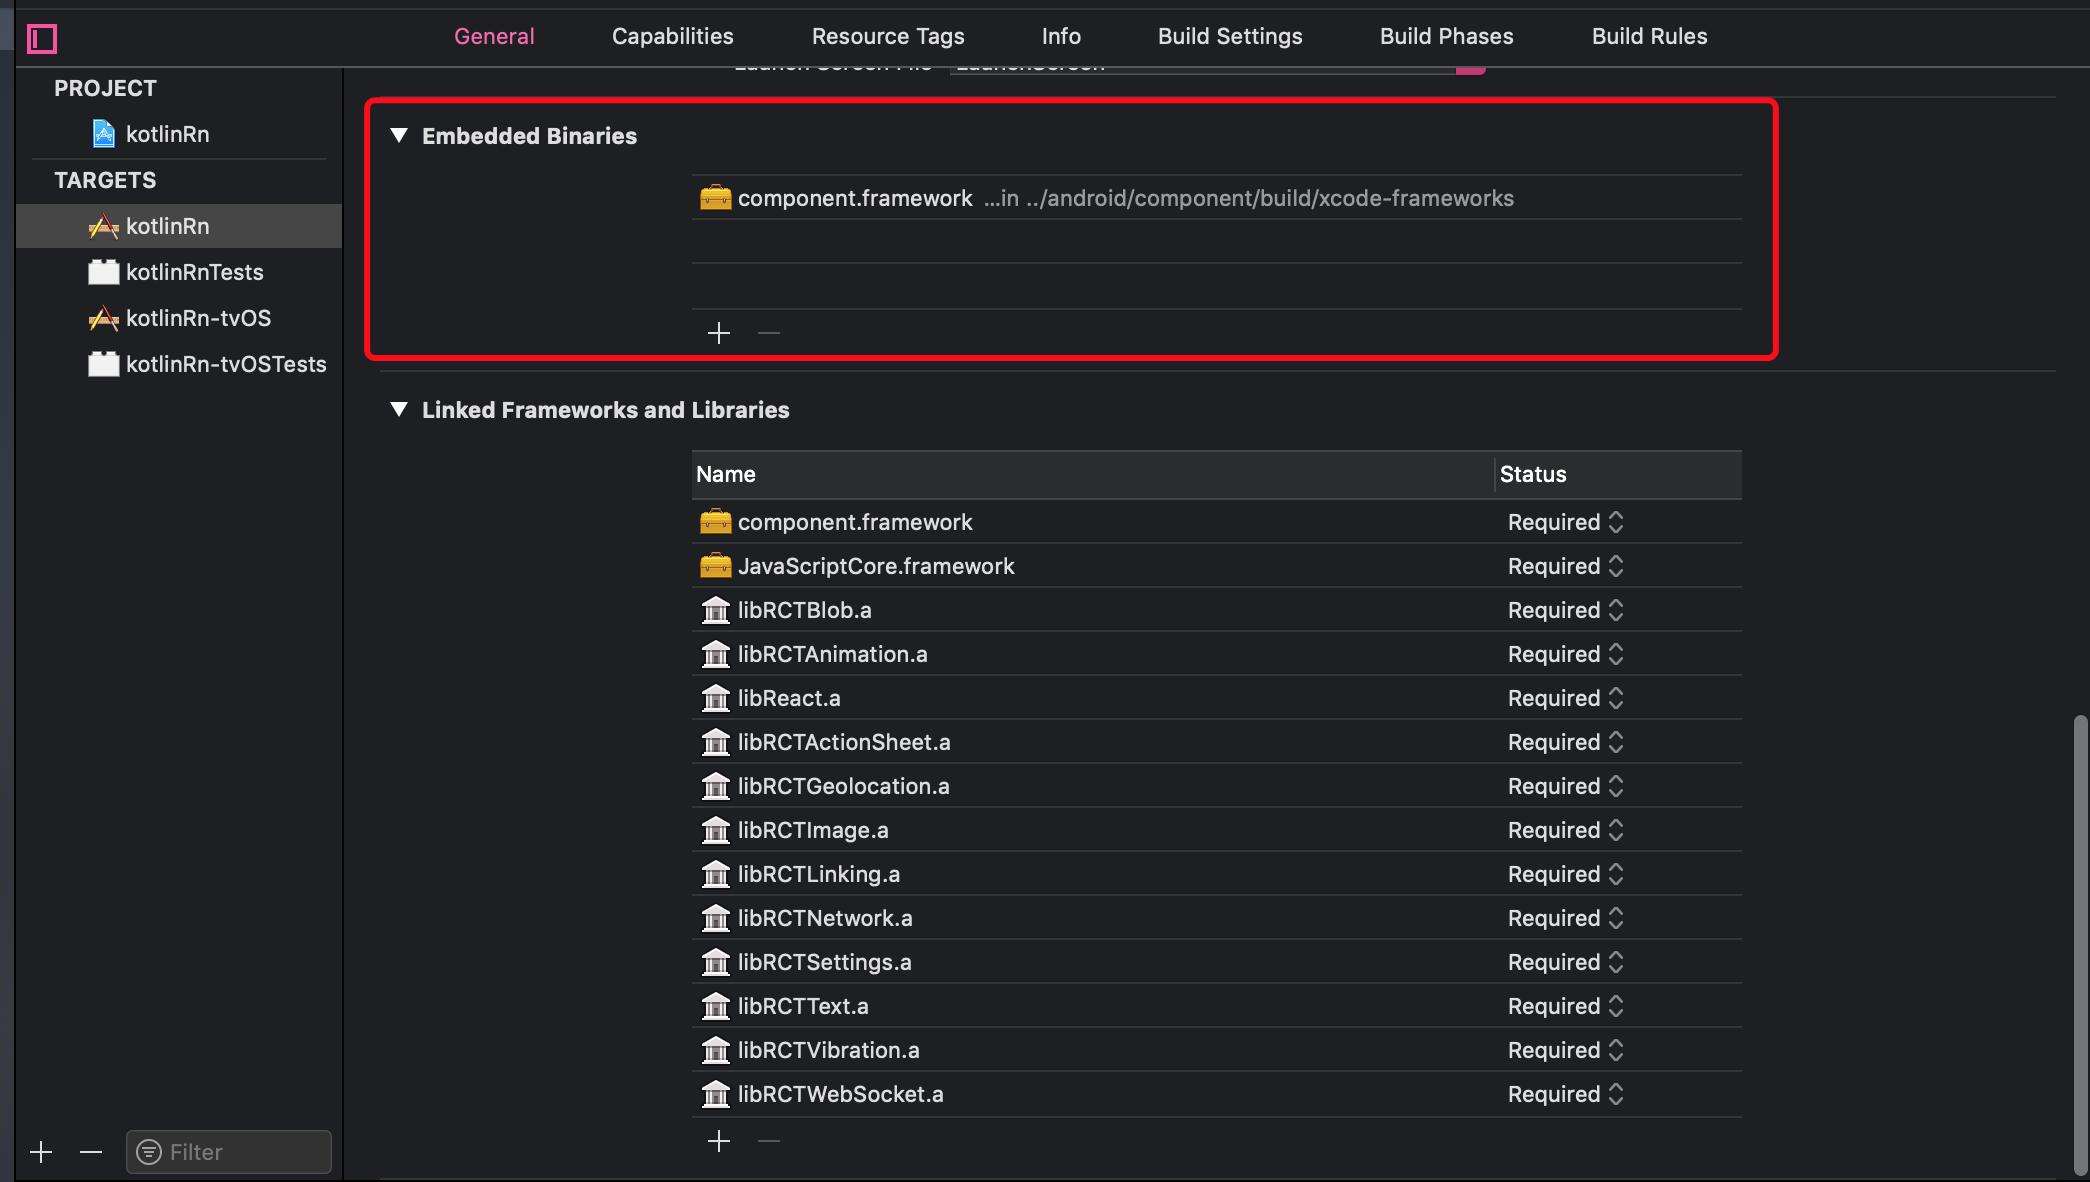Open the Required status popup for libReact.a
Screen dimensions: 2090x1182
(x=1565, y=698)
